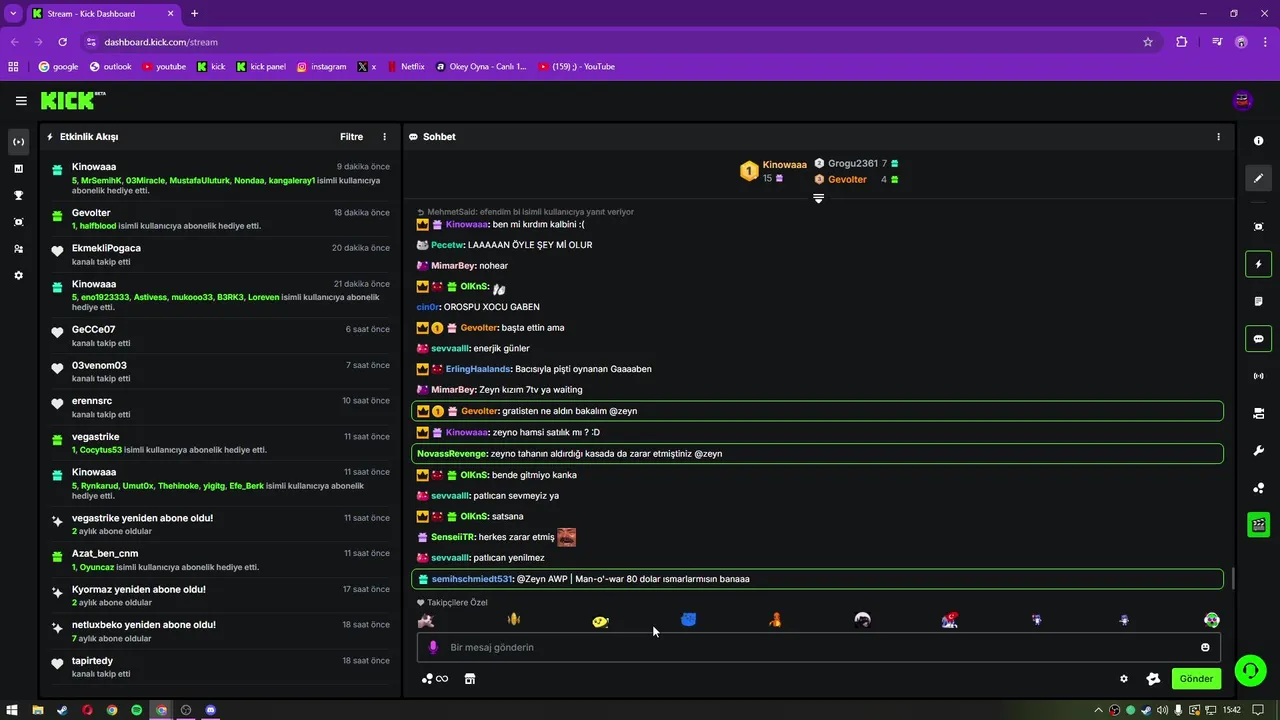Click the emoji smiley in message box
The image size is (1280, 720).
pyautogui.click(x=1205, y=647)
